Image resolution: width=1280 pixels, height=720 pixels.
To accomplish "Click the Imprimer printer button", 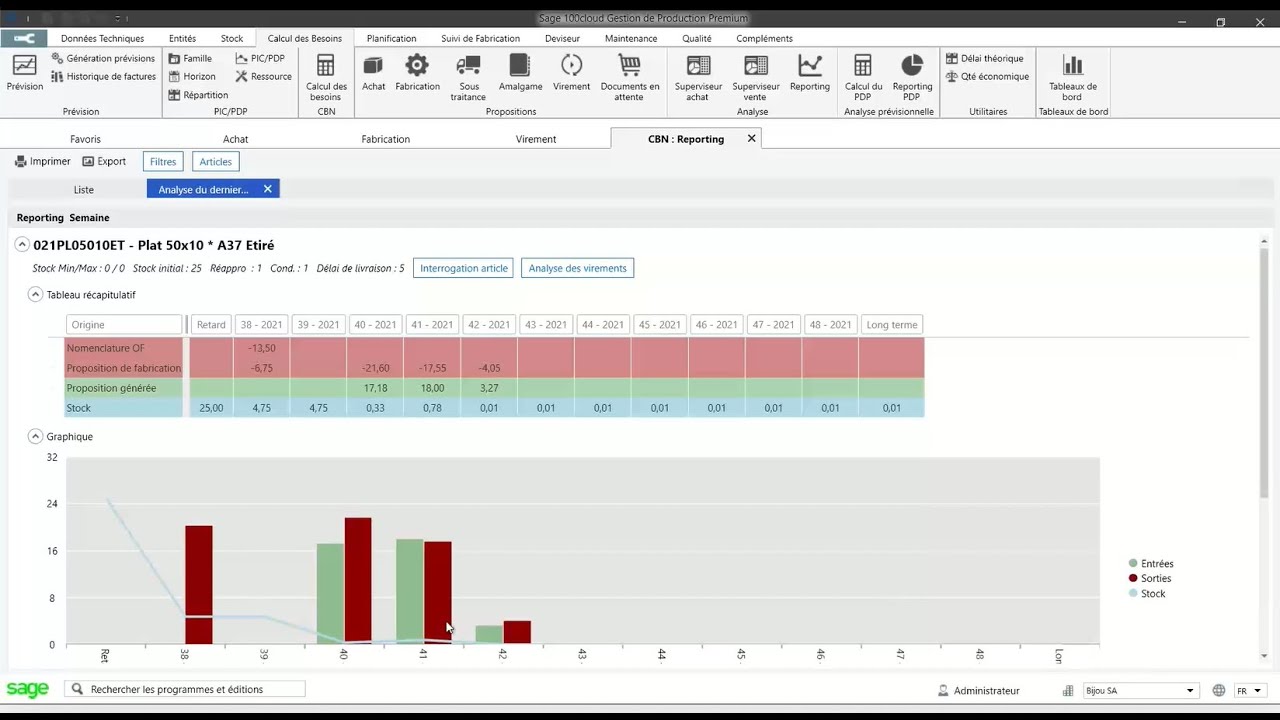I will point(43,161).
